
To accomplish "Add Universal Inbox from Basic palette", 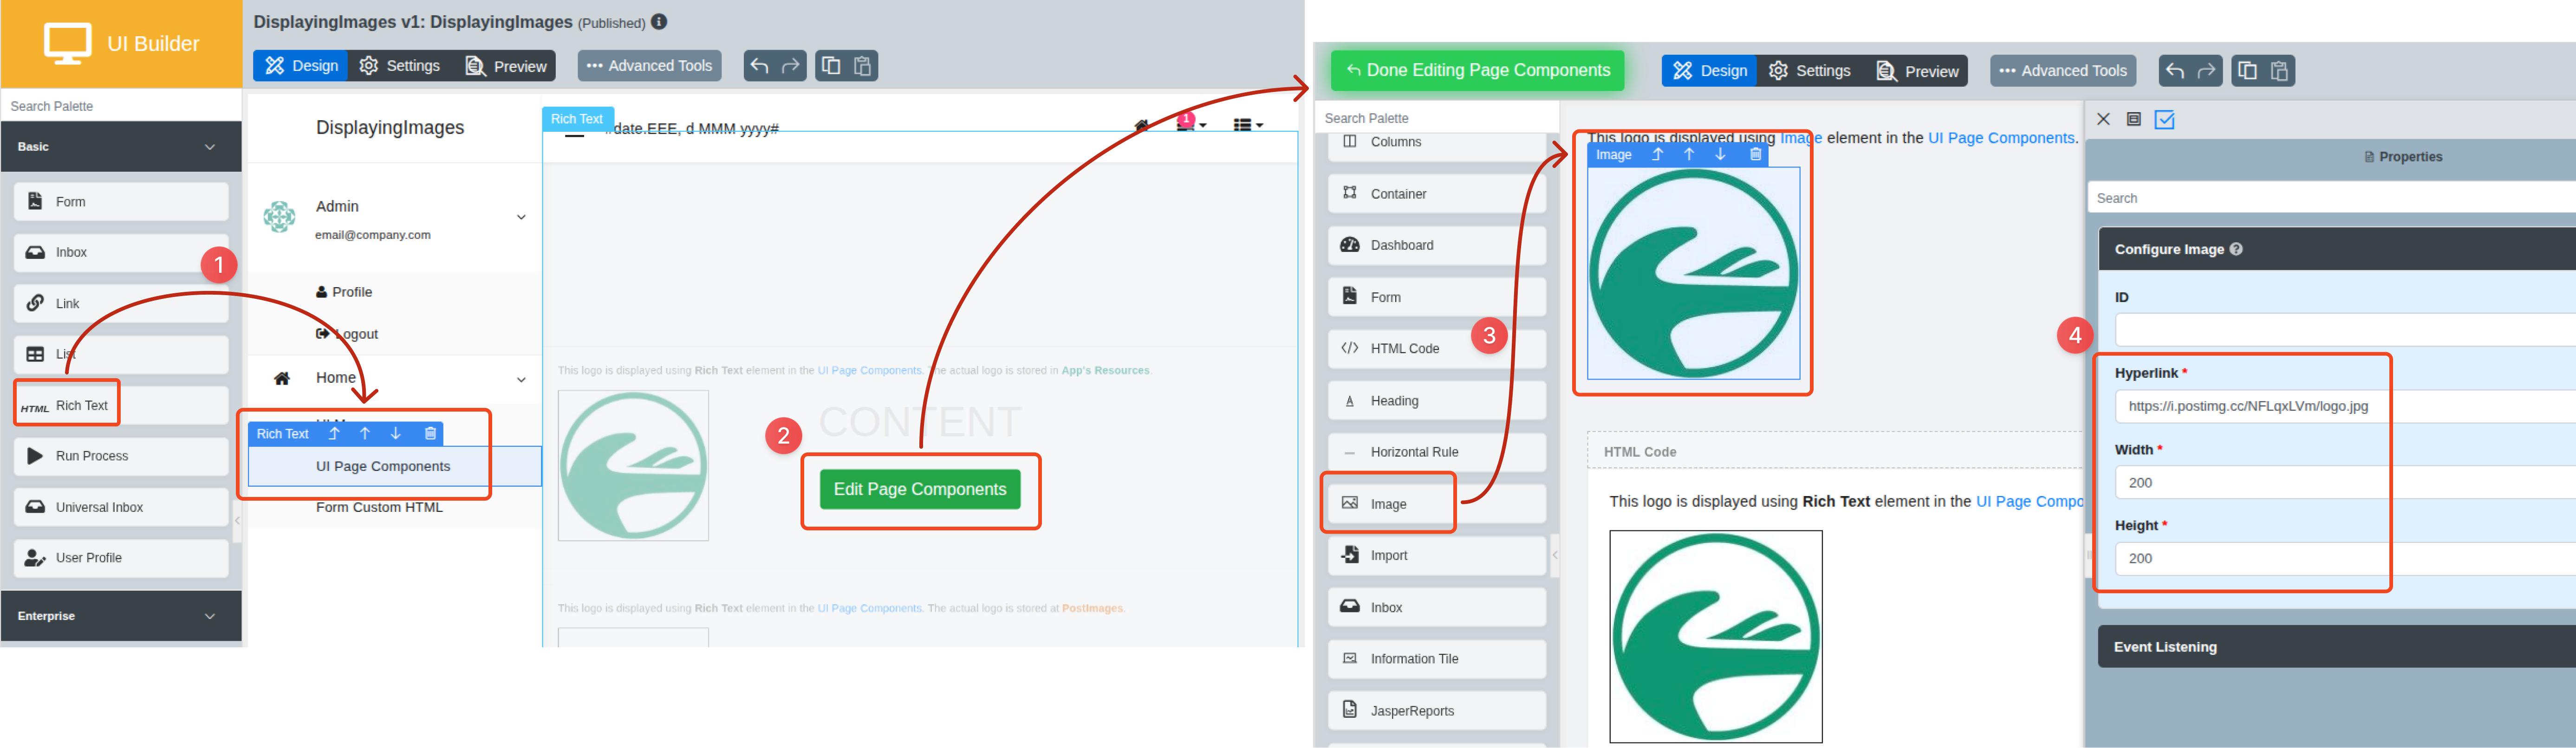I will pyautogui.click(x=121, y=507).
